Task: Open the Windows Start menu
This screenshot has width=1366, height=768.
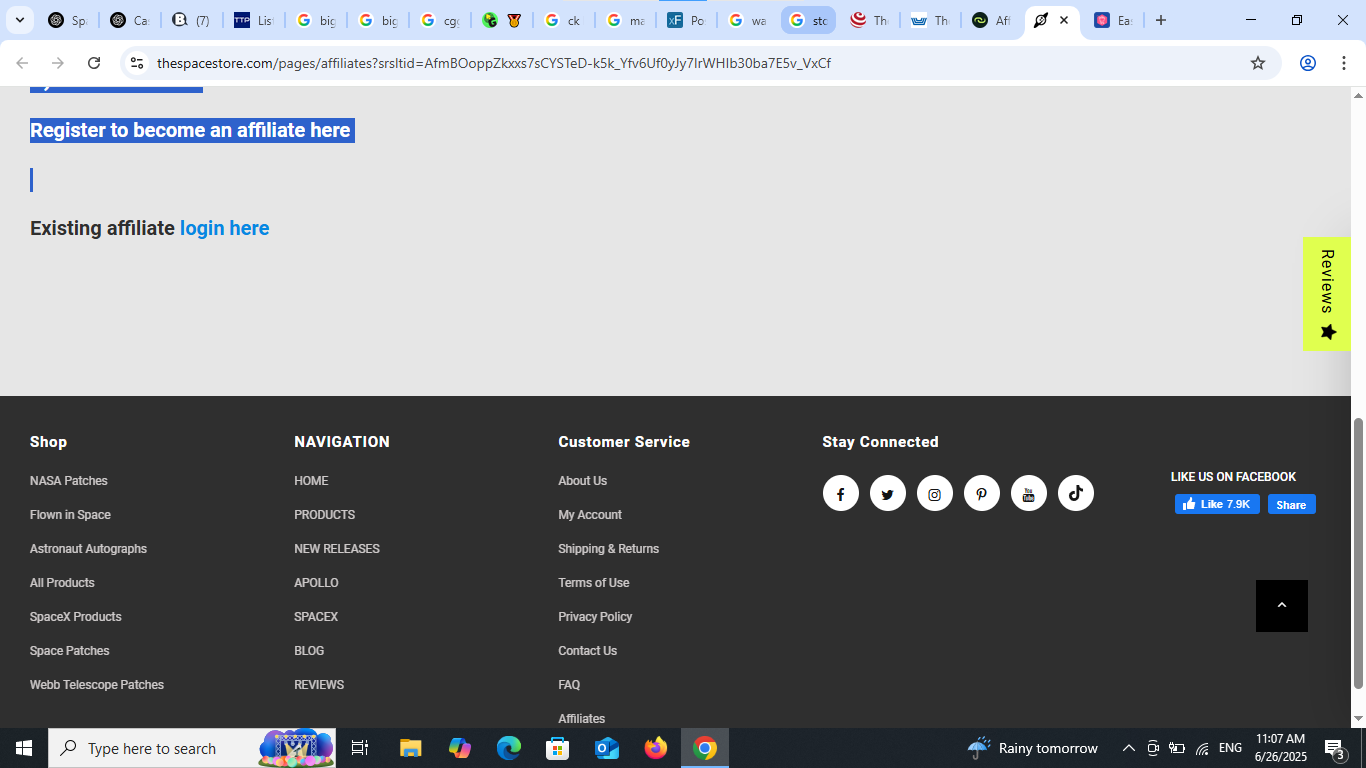Action: pyautogui.click(x=24, y=748)
